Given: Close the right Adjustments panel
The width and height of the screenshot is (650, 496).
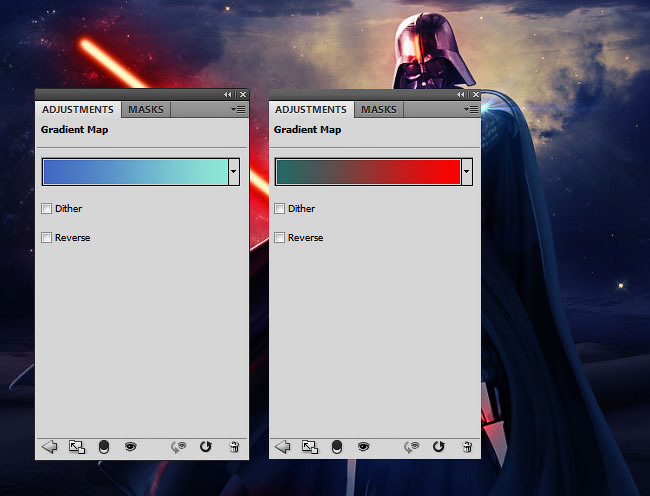Looking at the screenshot, I should [476, 95].
